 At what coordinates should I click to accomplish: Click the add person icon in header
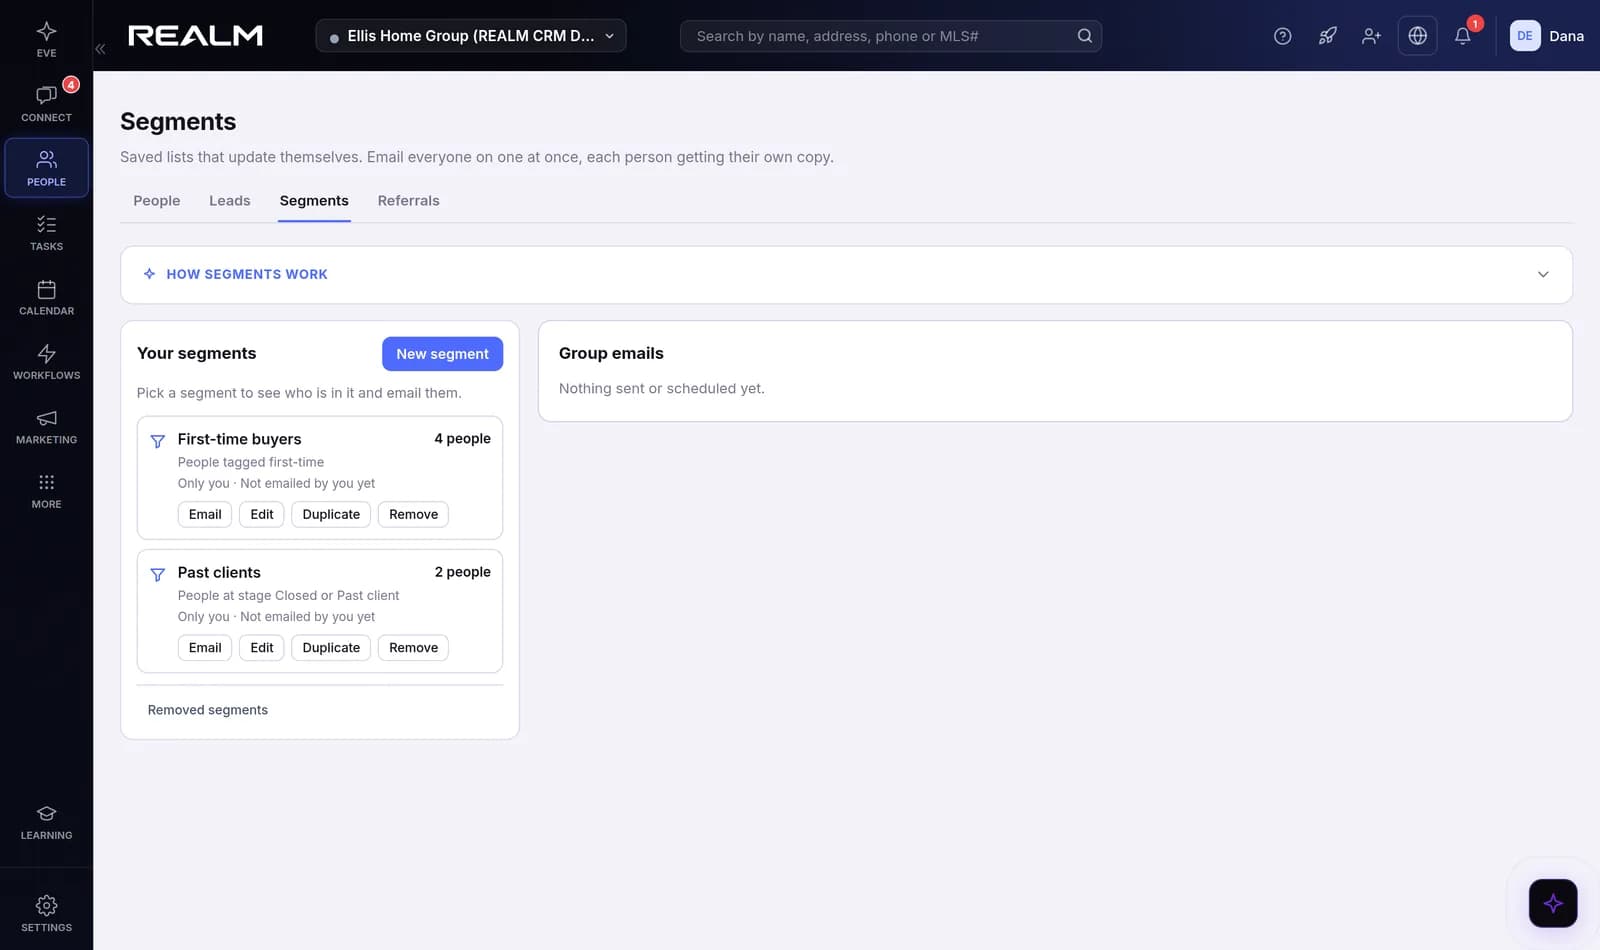click(x=1371, y=36)
